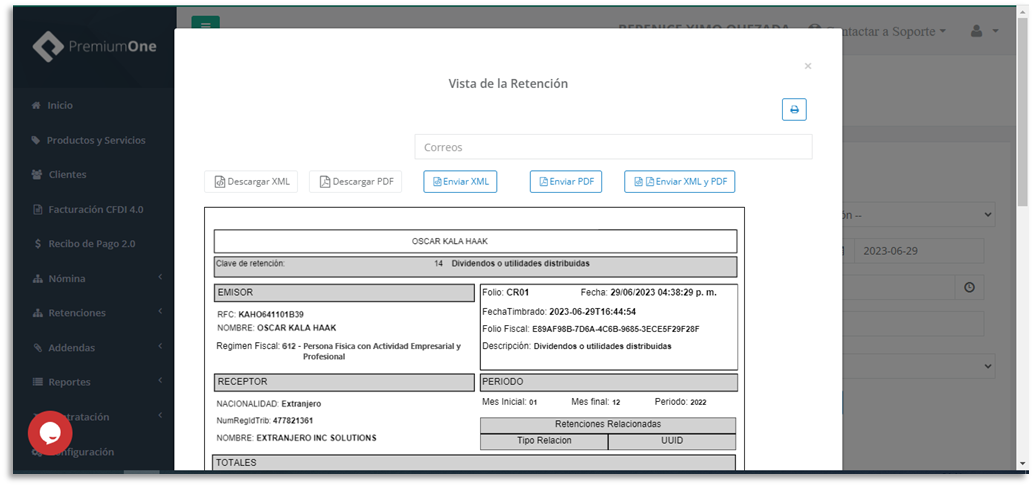This screenshot has width=1033, height=487.
Task: Open Facturación CFDI 4.0 menu item
Action: point(95,209)
